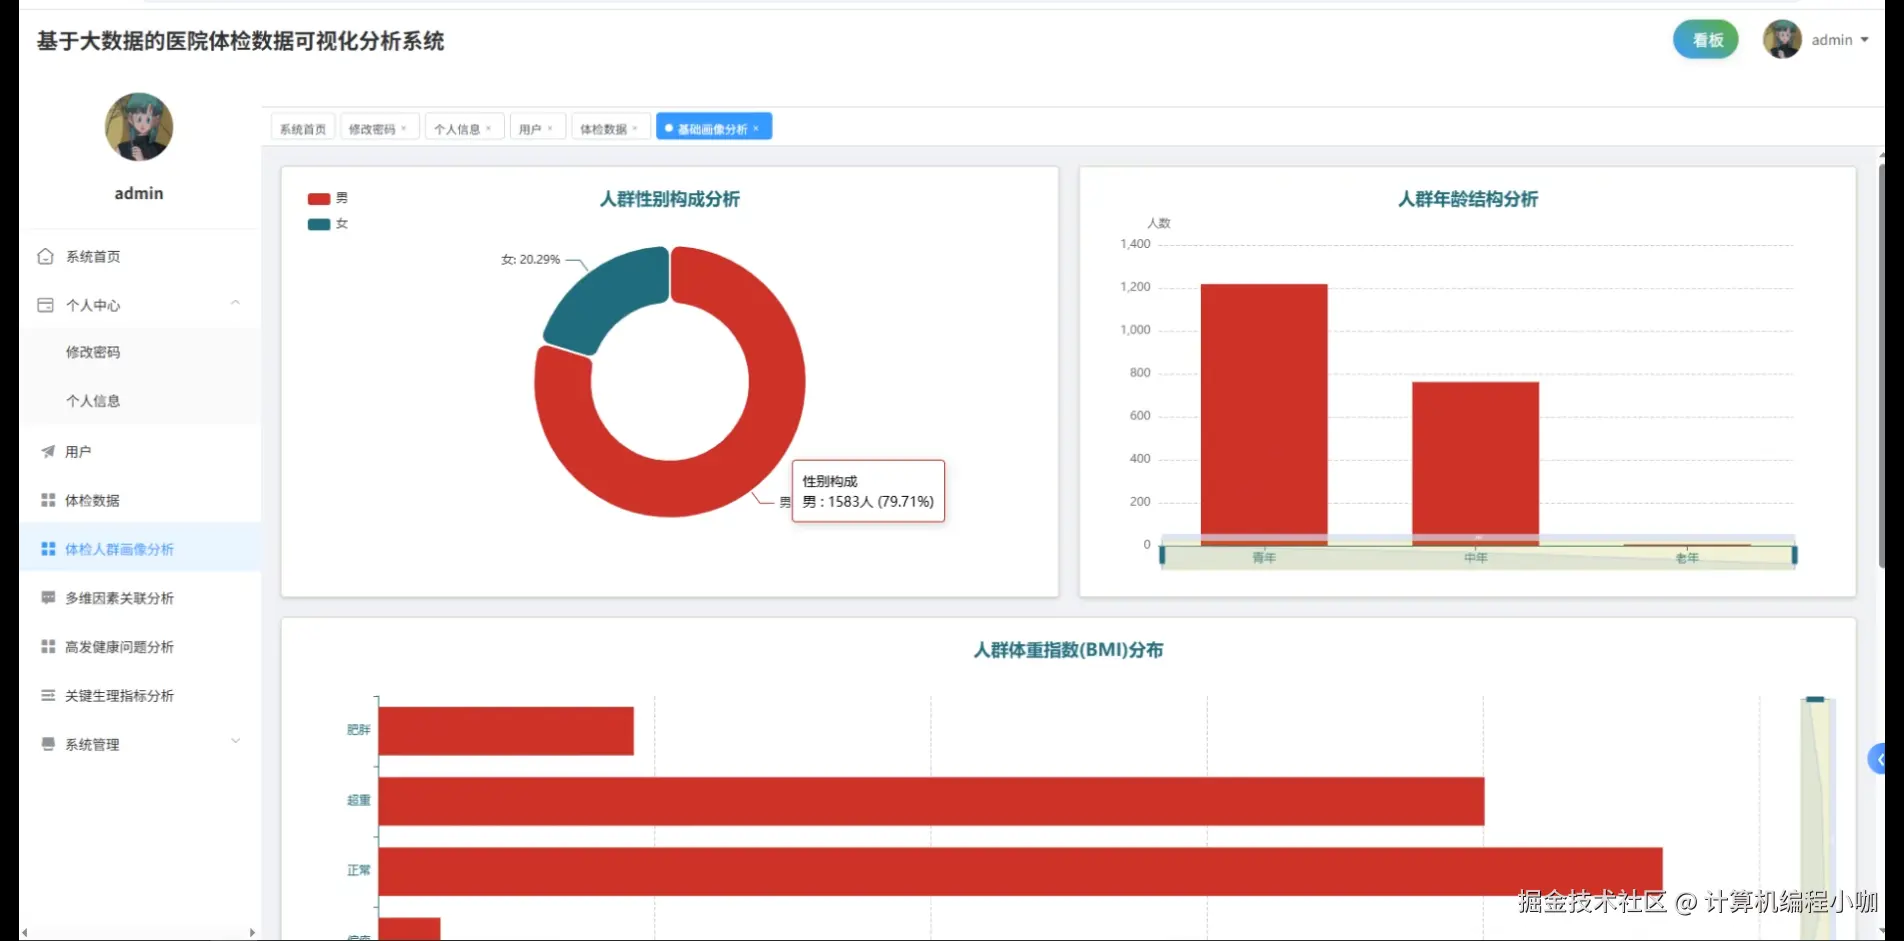This screenshot has height=941, width=1904.
Task: Click the 青年 bar in age chart
Action: [x=1264, y=414]
